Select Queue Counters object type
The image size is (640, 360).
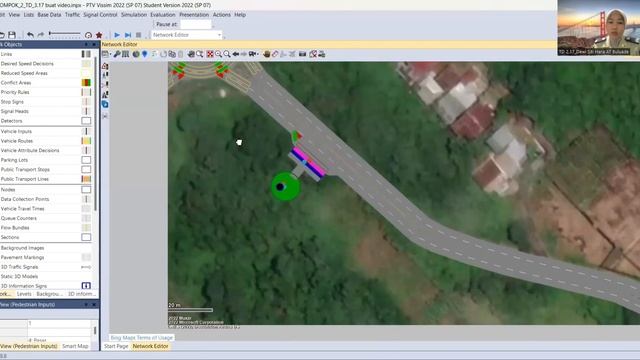tap(18, 218)
